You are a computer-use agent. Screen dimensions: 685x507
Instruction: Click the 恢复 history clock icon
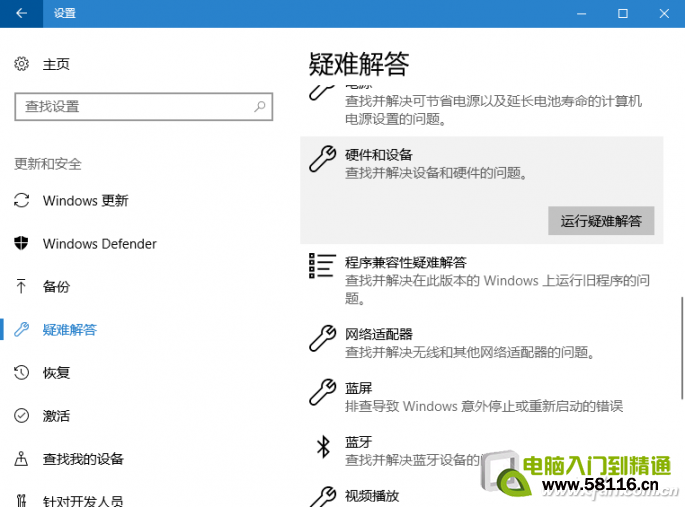click(x=21, y=372)
